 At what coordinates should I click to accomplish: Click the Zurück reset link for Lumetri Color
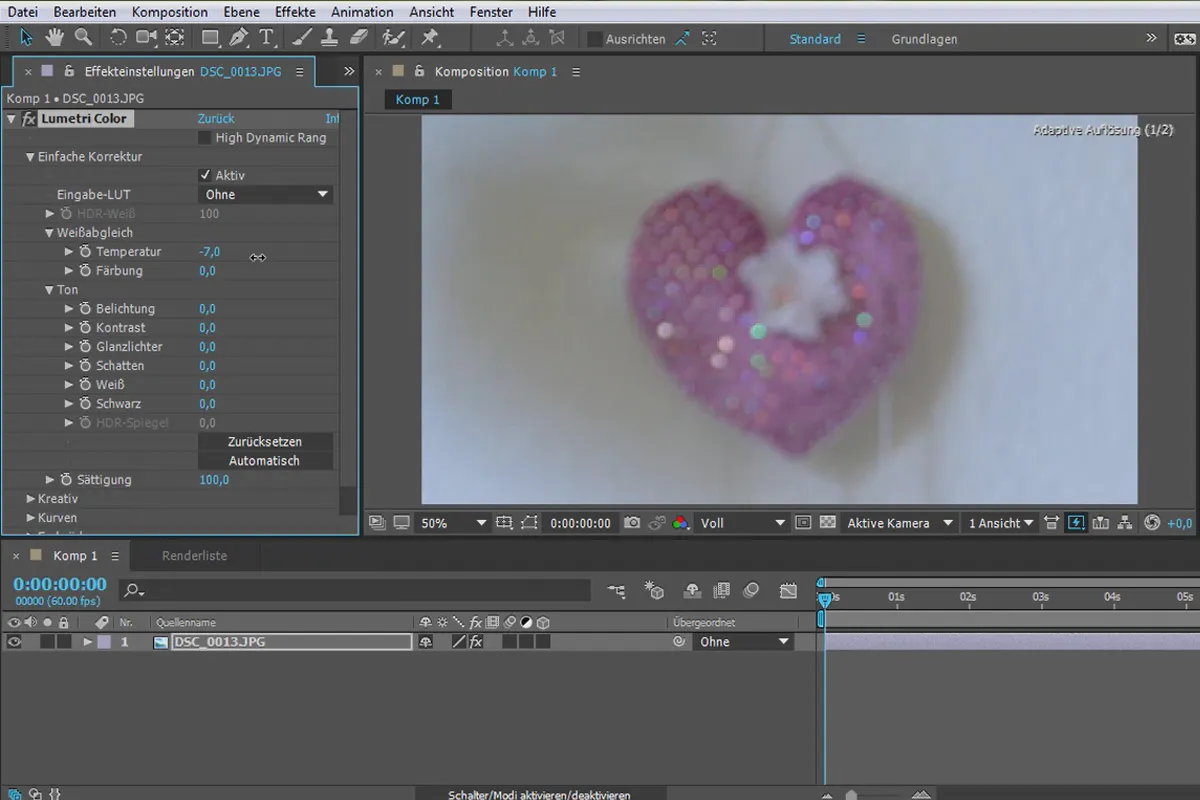[216, 119]
